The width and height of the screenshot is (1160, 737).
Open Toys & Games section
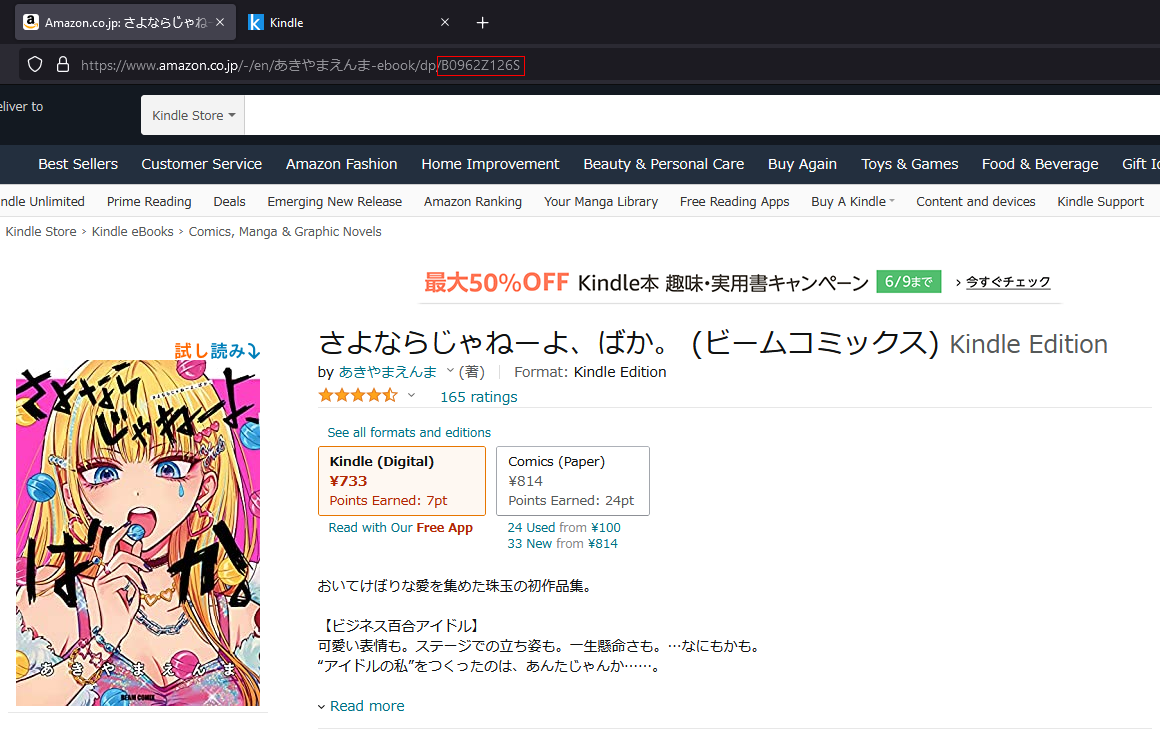pos(909,164)
